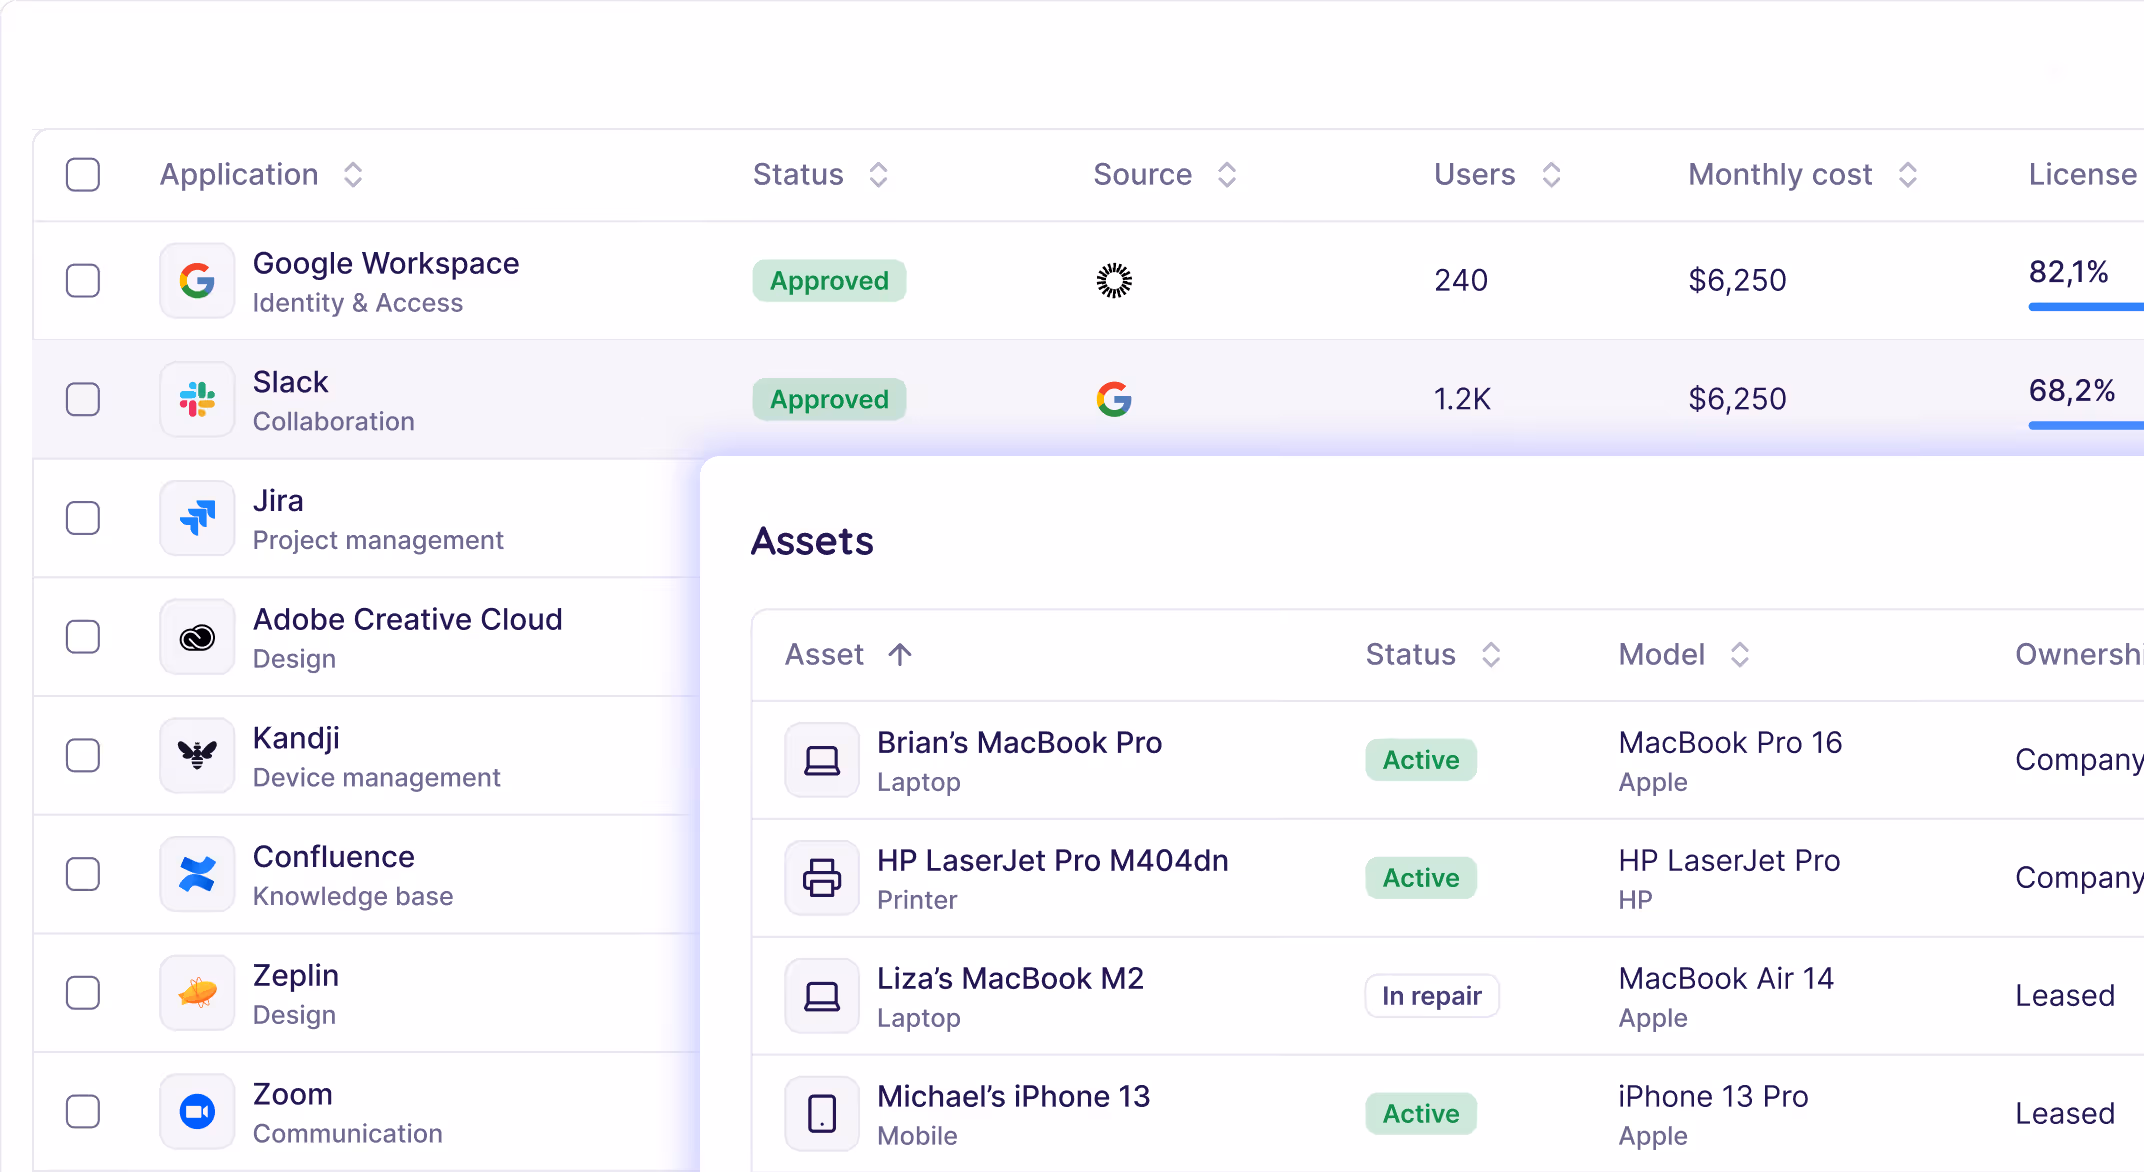This screenshot has height=1172, width=2144.
Task: Toggle ascending sort on the Asset column
Action: tap(899, 655)
